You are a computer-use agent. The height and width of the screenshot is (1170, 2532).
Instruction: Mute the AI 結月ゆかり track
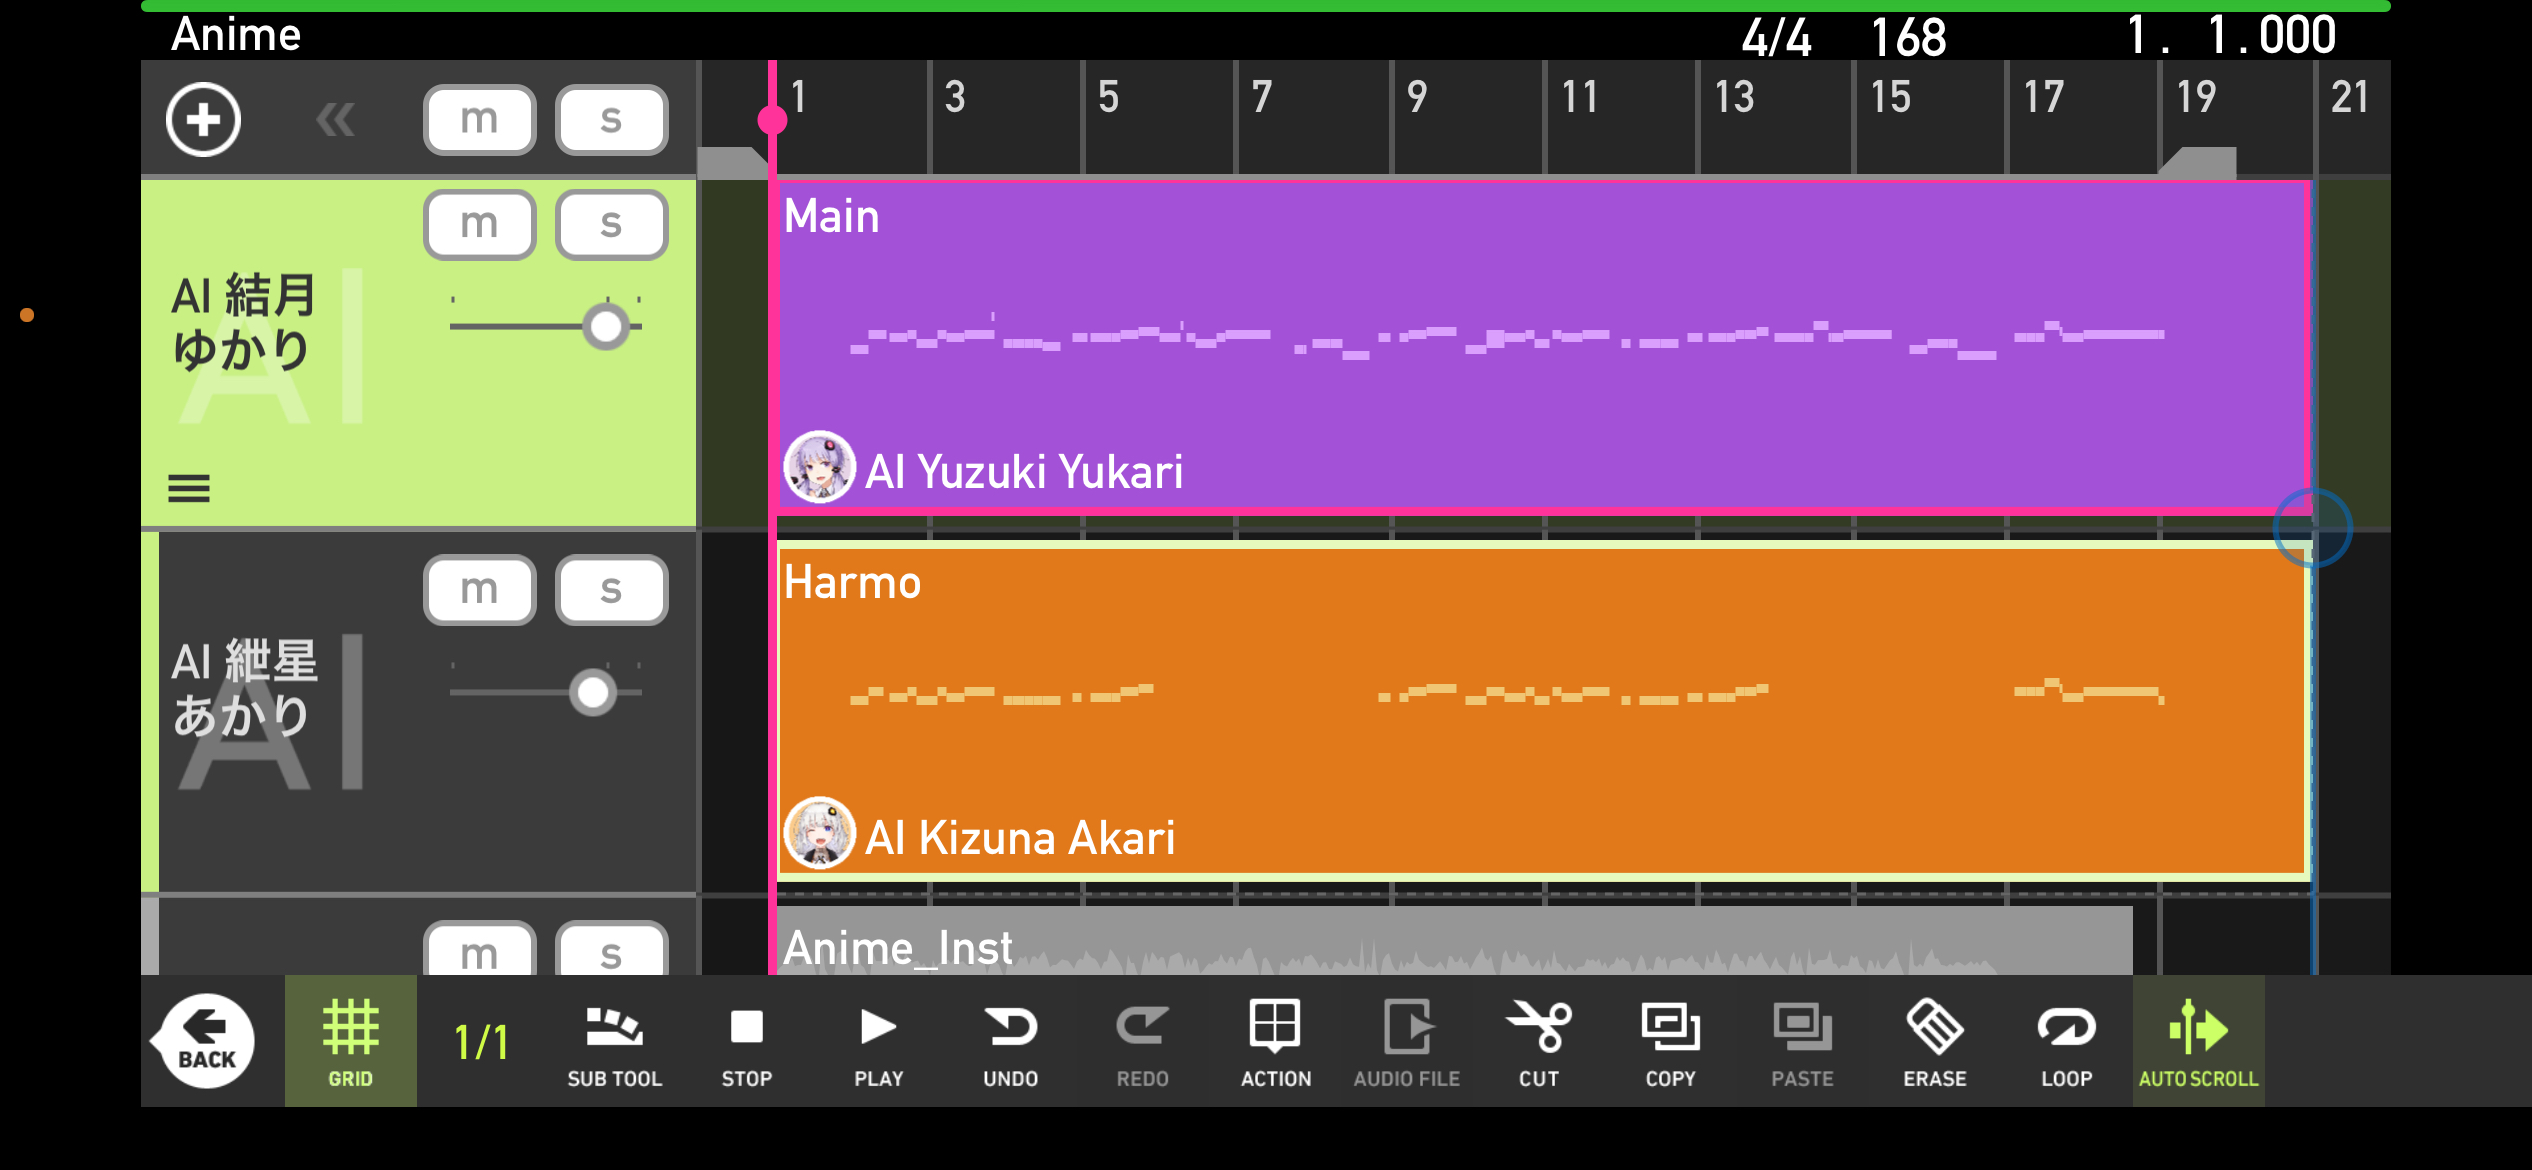click(x=480, y=225)
